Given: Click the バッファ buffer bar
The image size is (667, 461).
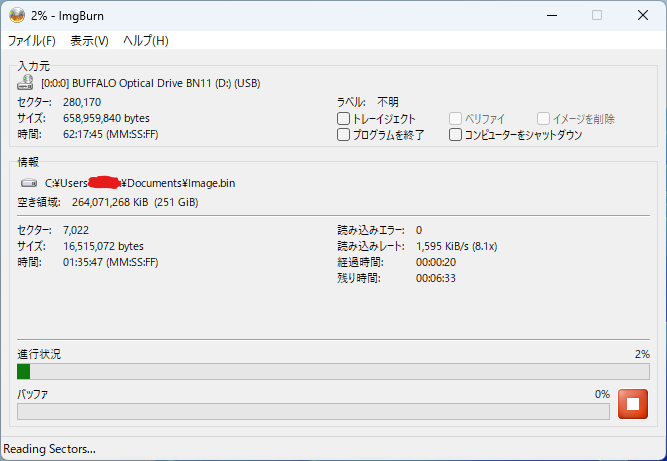Looking at the screenshot, I should [x=313, y=411].
